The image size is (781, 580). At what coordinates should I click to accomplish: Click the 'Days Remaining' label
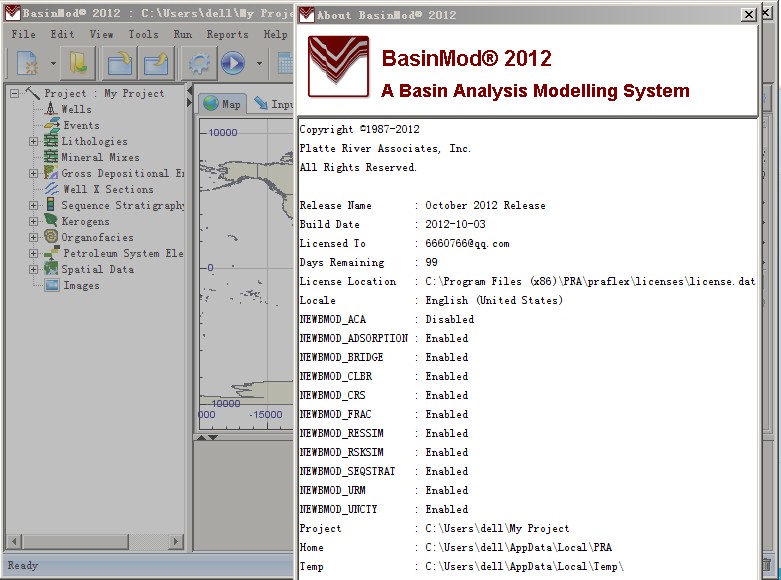(x=342, y=262)
